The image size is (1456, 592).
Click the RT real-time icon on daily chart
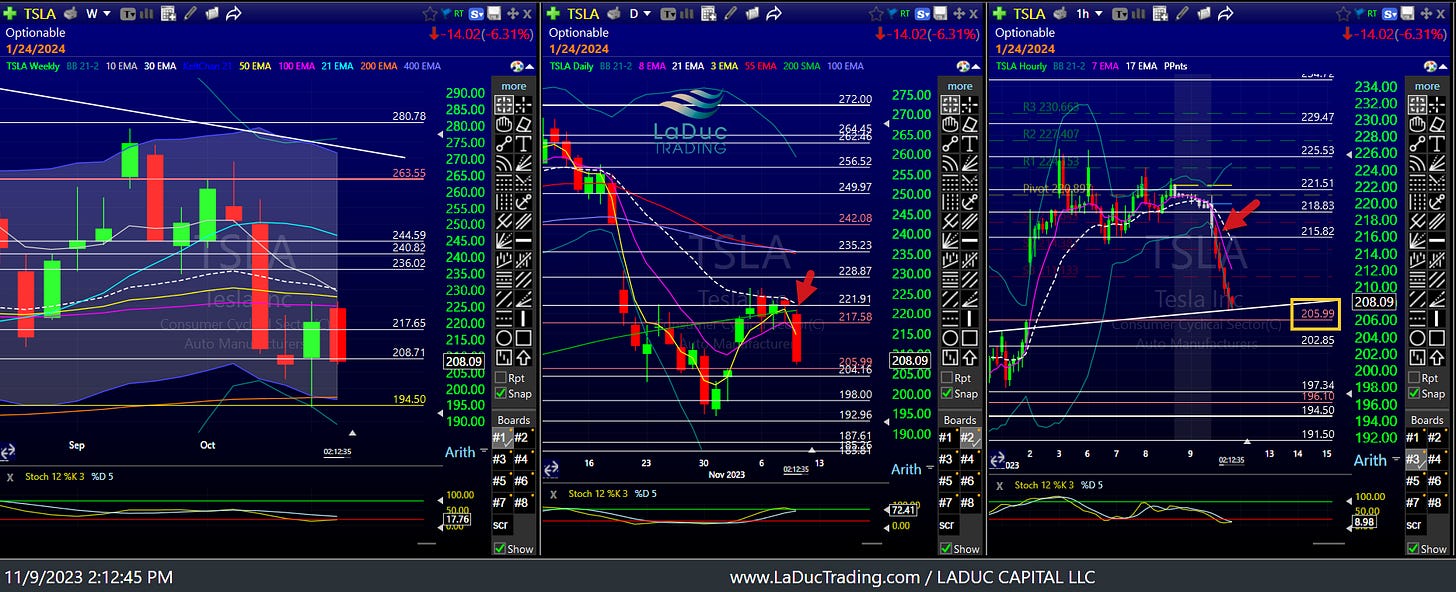pos(905,13)
